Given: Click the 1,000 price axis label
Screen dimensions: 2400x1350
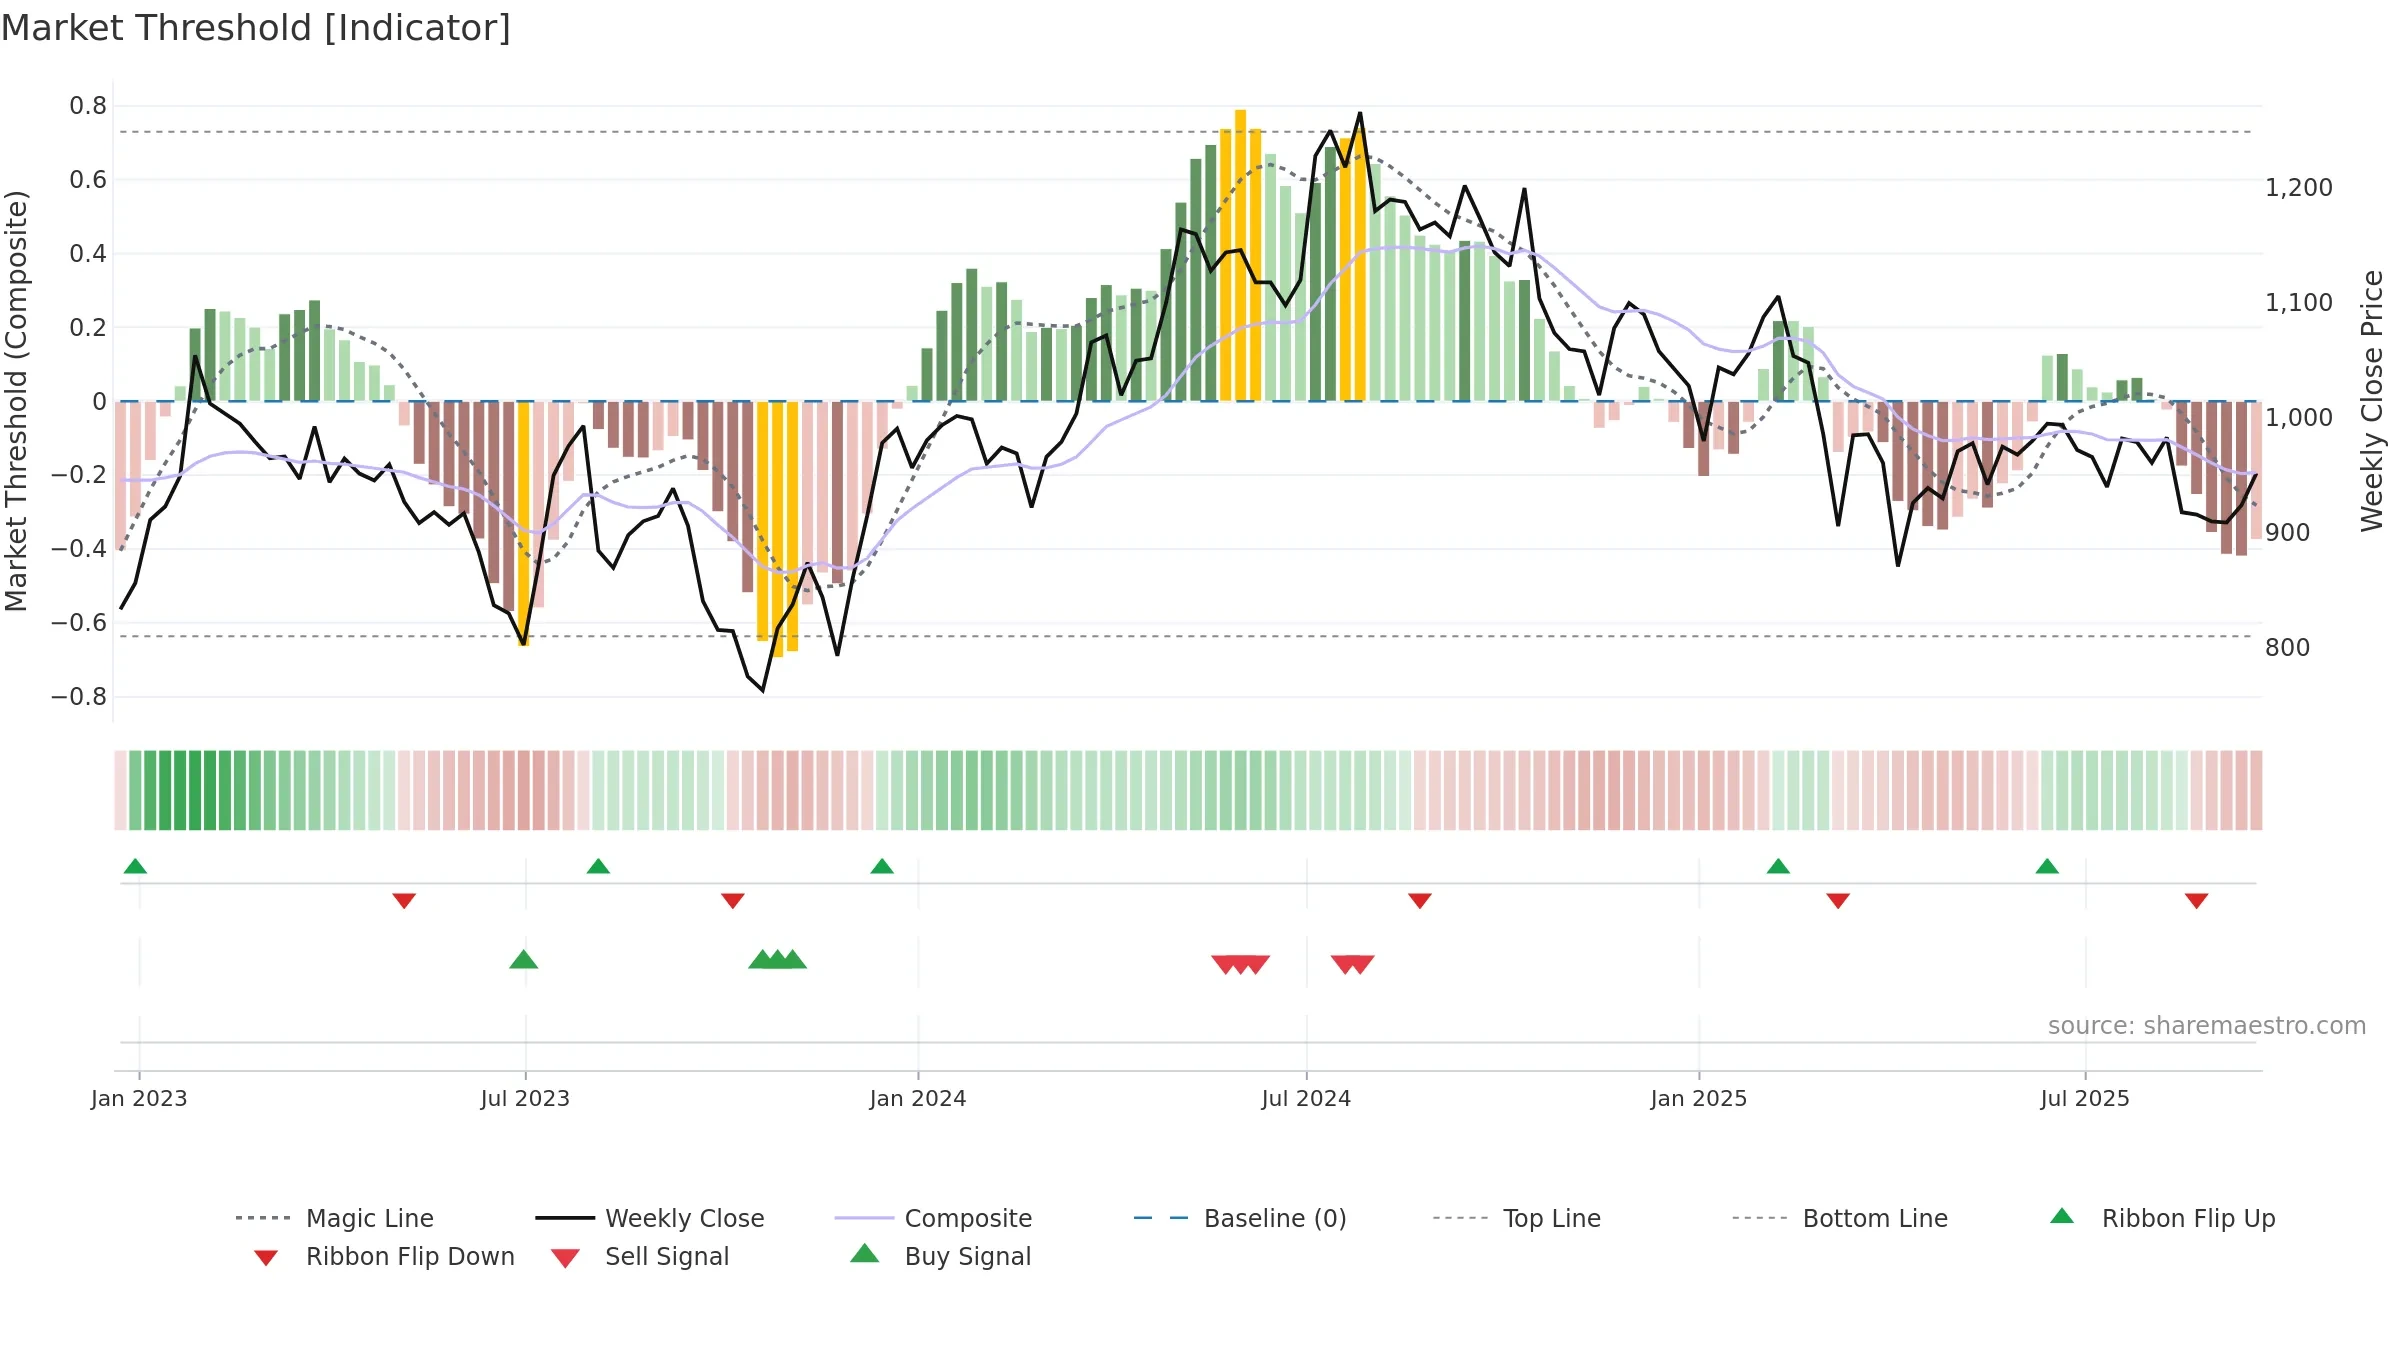Looking at the screenshot, I should point(2299,417).
